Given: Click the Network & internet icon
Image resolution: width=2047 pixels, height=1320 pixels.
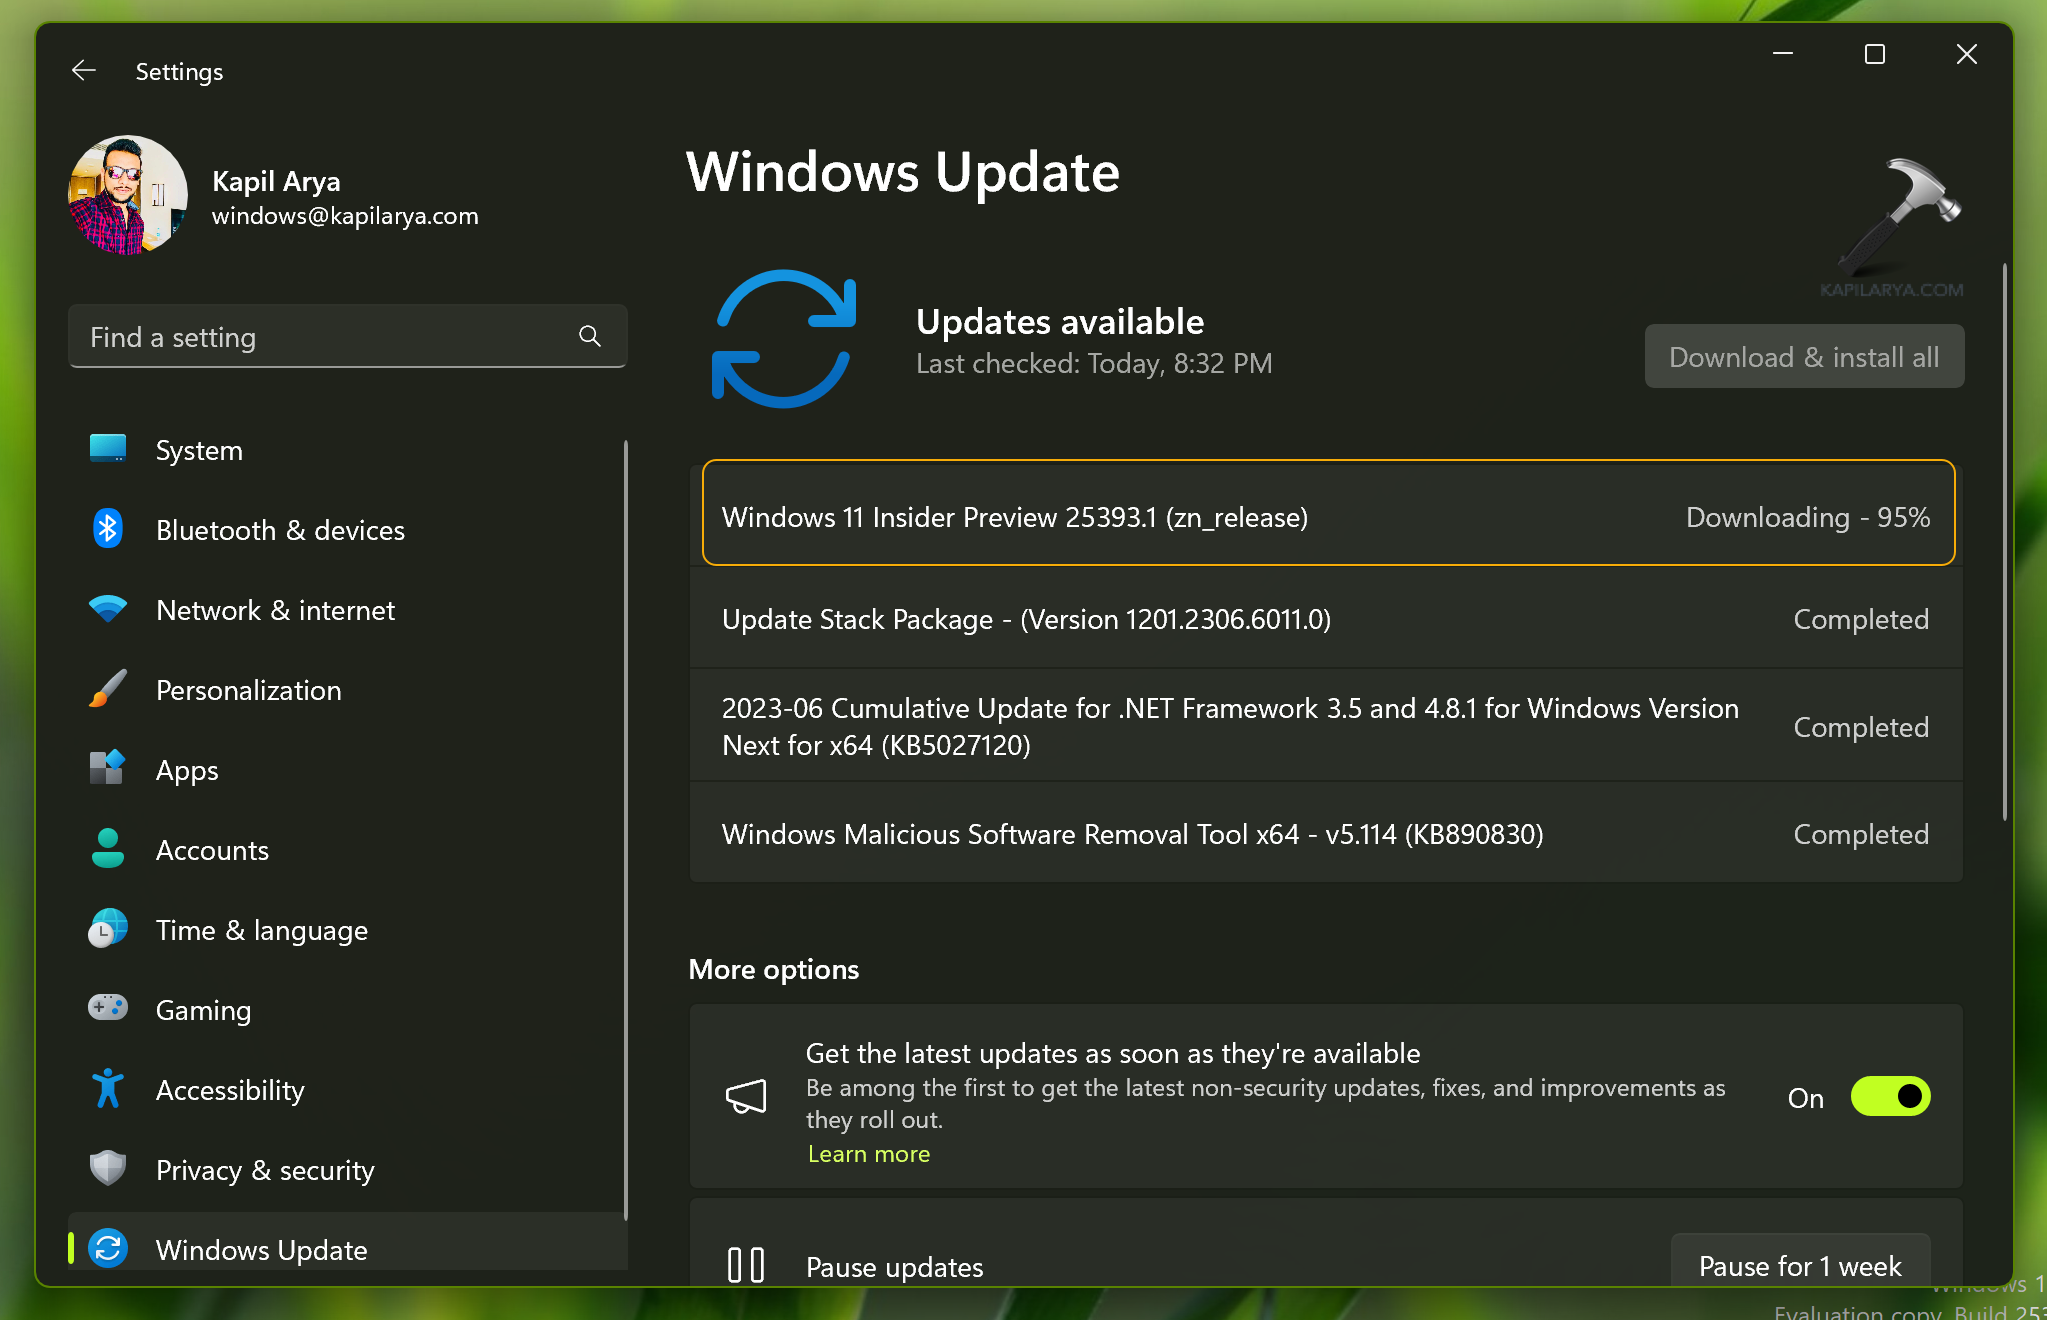Looking at the screenshot, I should coord(110,610).
